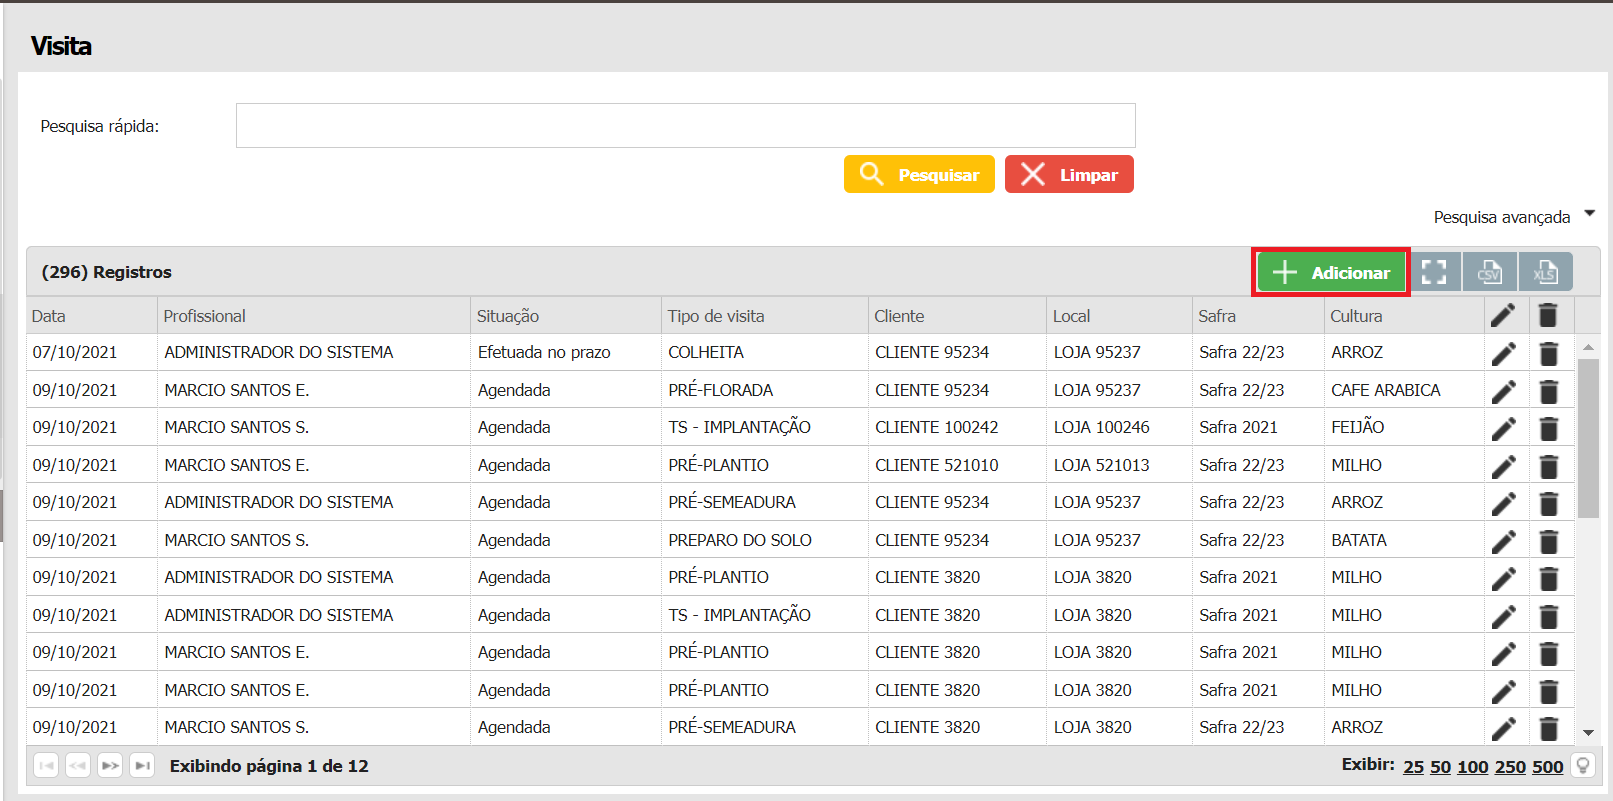Image resolution: width=1613 pixels, height=801 pixels.
Task: Delete the CLIENTE 521010 visit
Action: point(1549,466)
